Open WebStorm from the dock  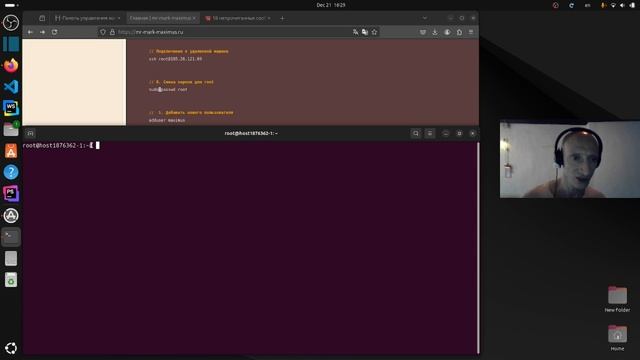click(x=11, y=108)
